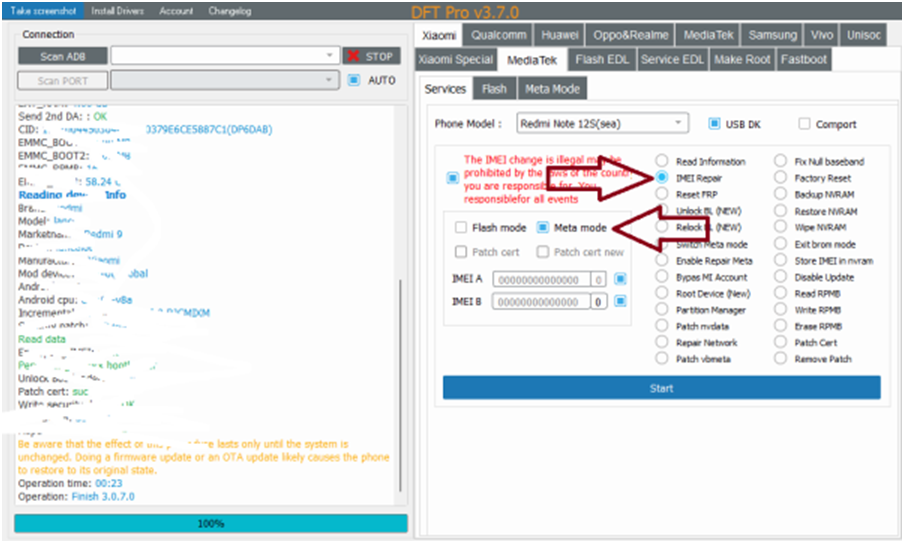Toggle the Meta mode checkbox
This screenshot has height=543, width=904.
click(x=543, y=227)
